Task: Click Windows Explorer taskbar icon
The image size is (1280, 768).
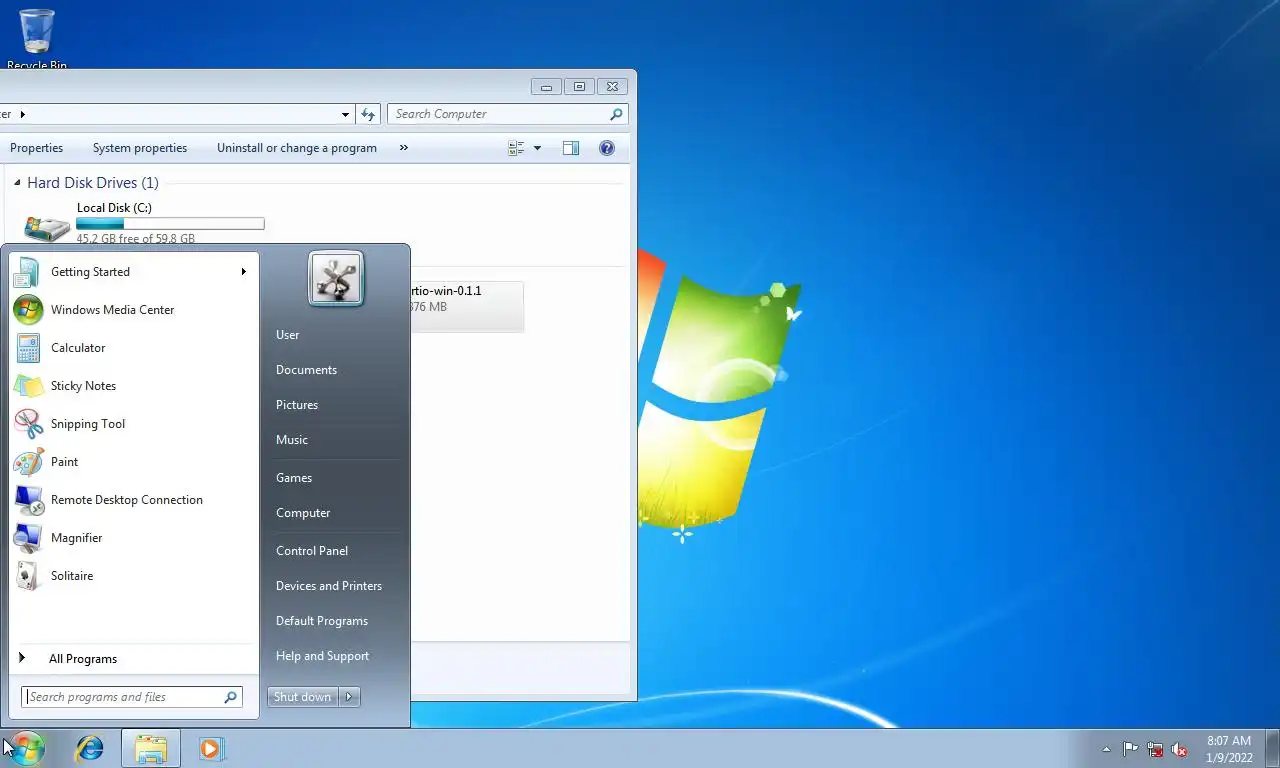Action: (151, 748)
